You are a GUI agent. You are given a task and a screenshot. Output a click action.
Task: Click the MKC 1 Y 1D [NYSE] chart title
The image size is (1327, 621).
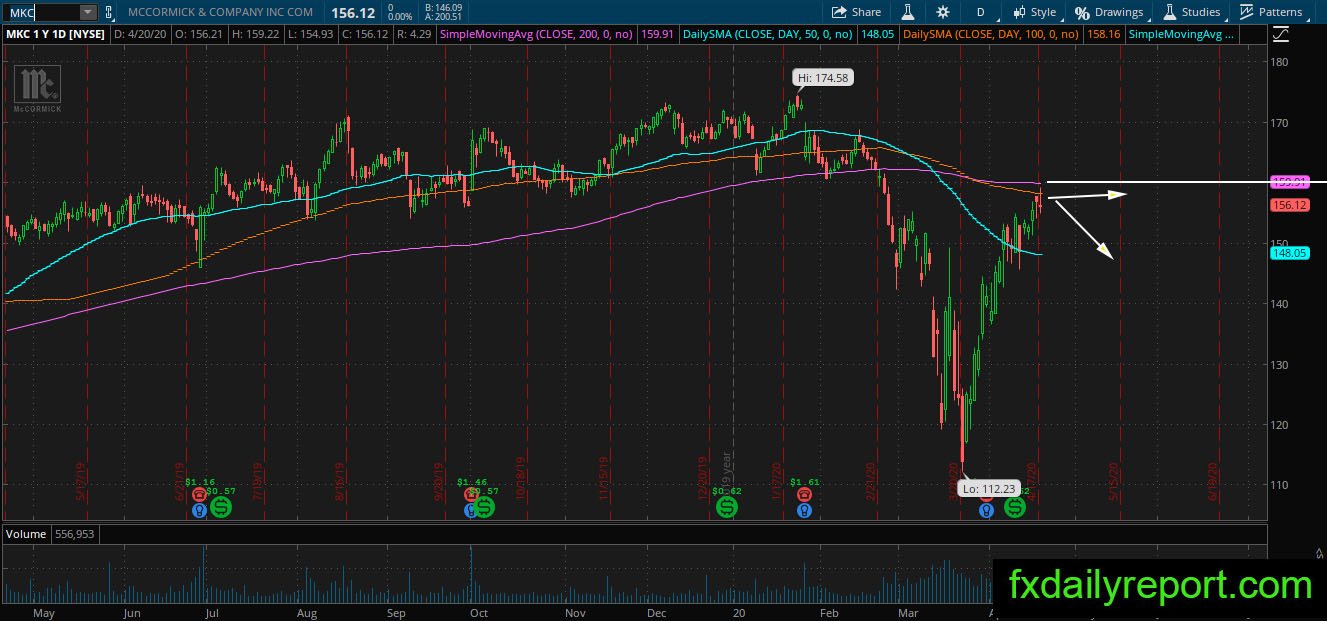[x=56, y=34]
